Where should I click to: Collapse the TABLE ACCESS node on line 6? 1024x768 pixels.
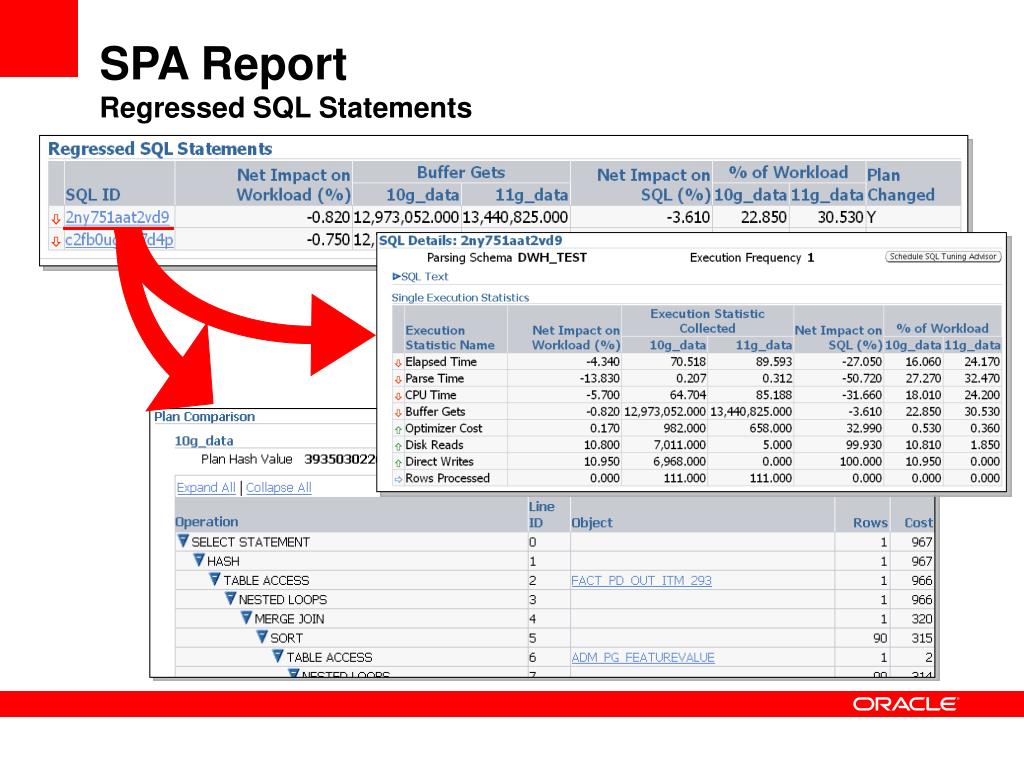[x=278, y=656]
